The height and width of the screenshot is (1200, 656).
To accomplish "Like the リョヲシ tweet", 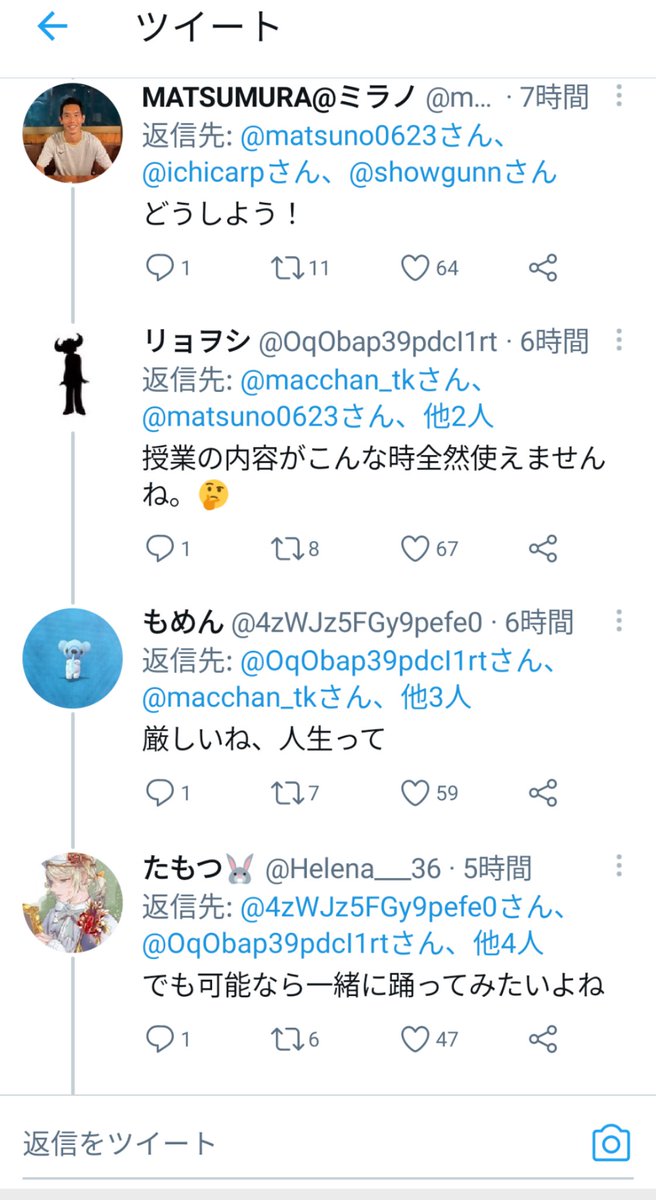I will click(x=415, y=548).
